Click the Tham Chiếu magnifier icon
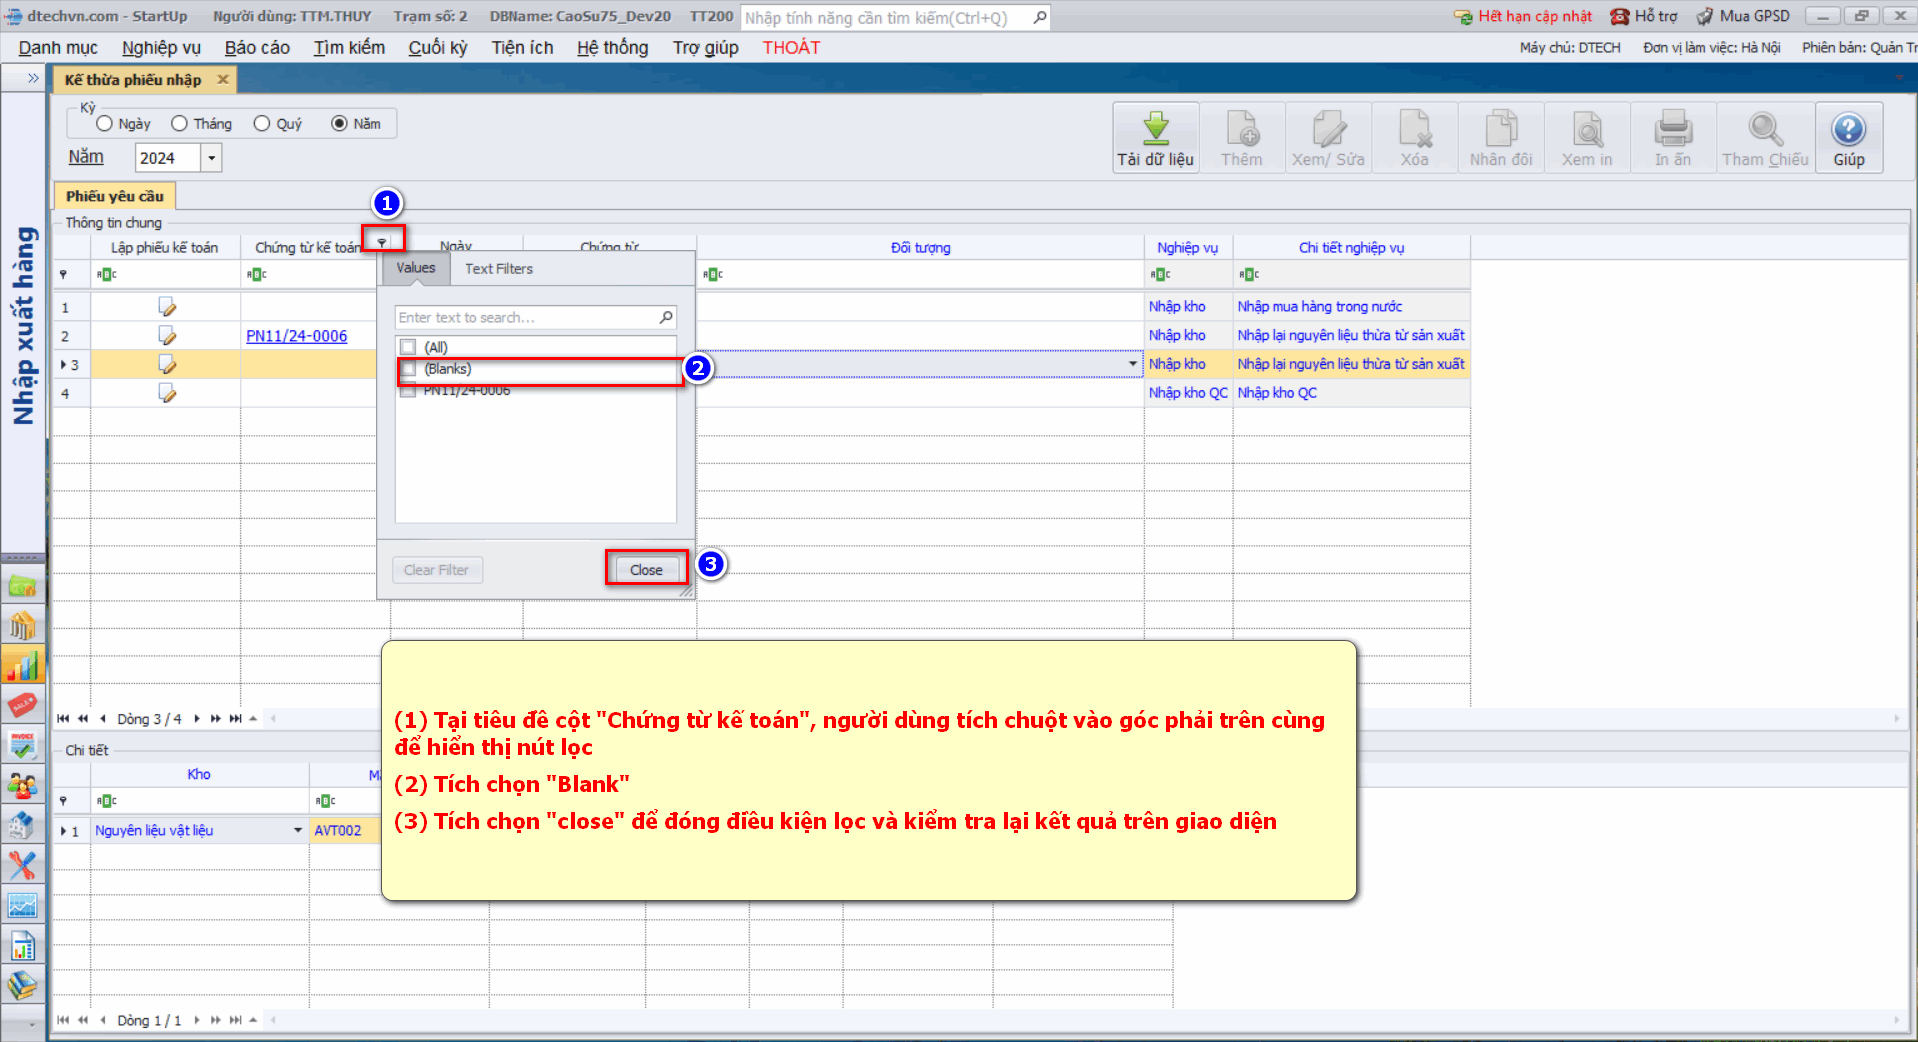The width and height of the screenshot is (1918, 1042). (x=1765, y=130)
